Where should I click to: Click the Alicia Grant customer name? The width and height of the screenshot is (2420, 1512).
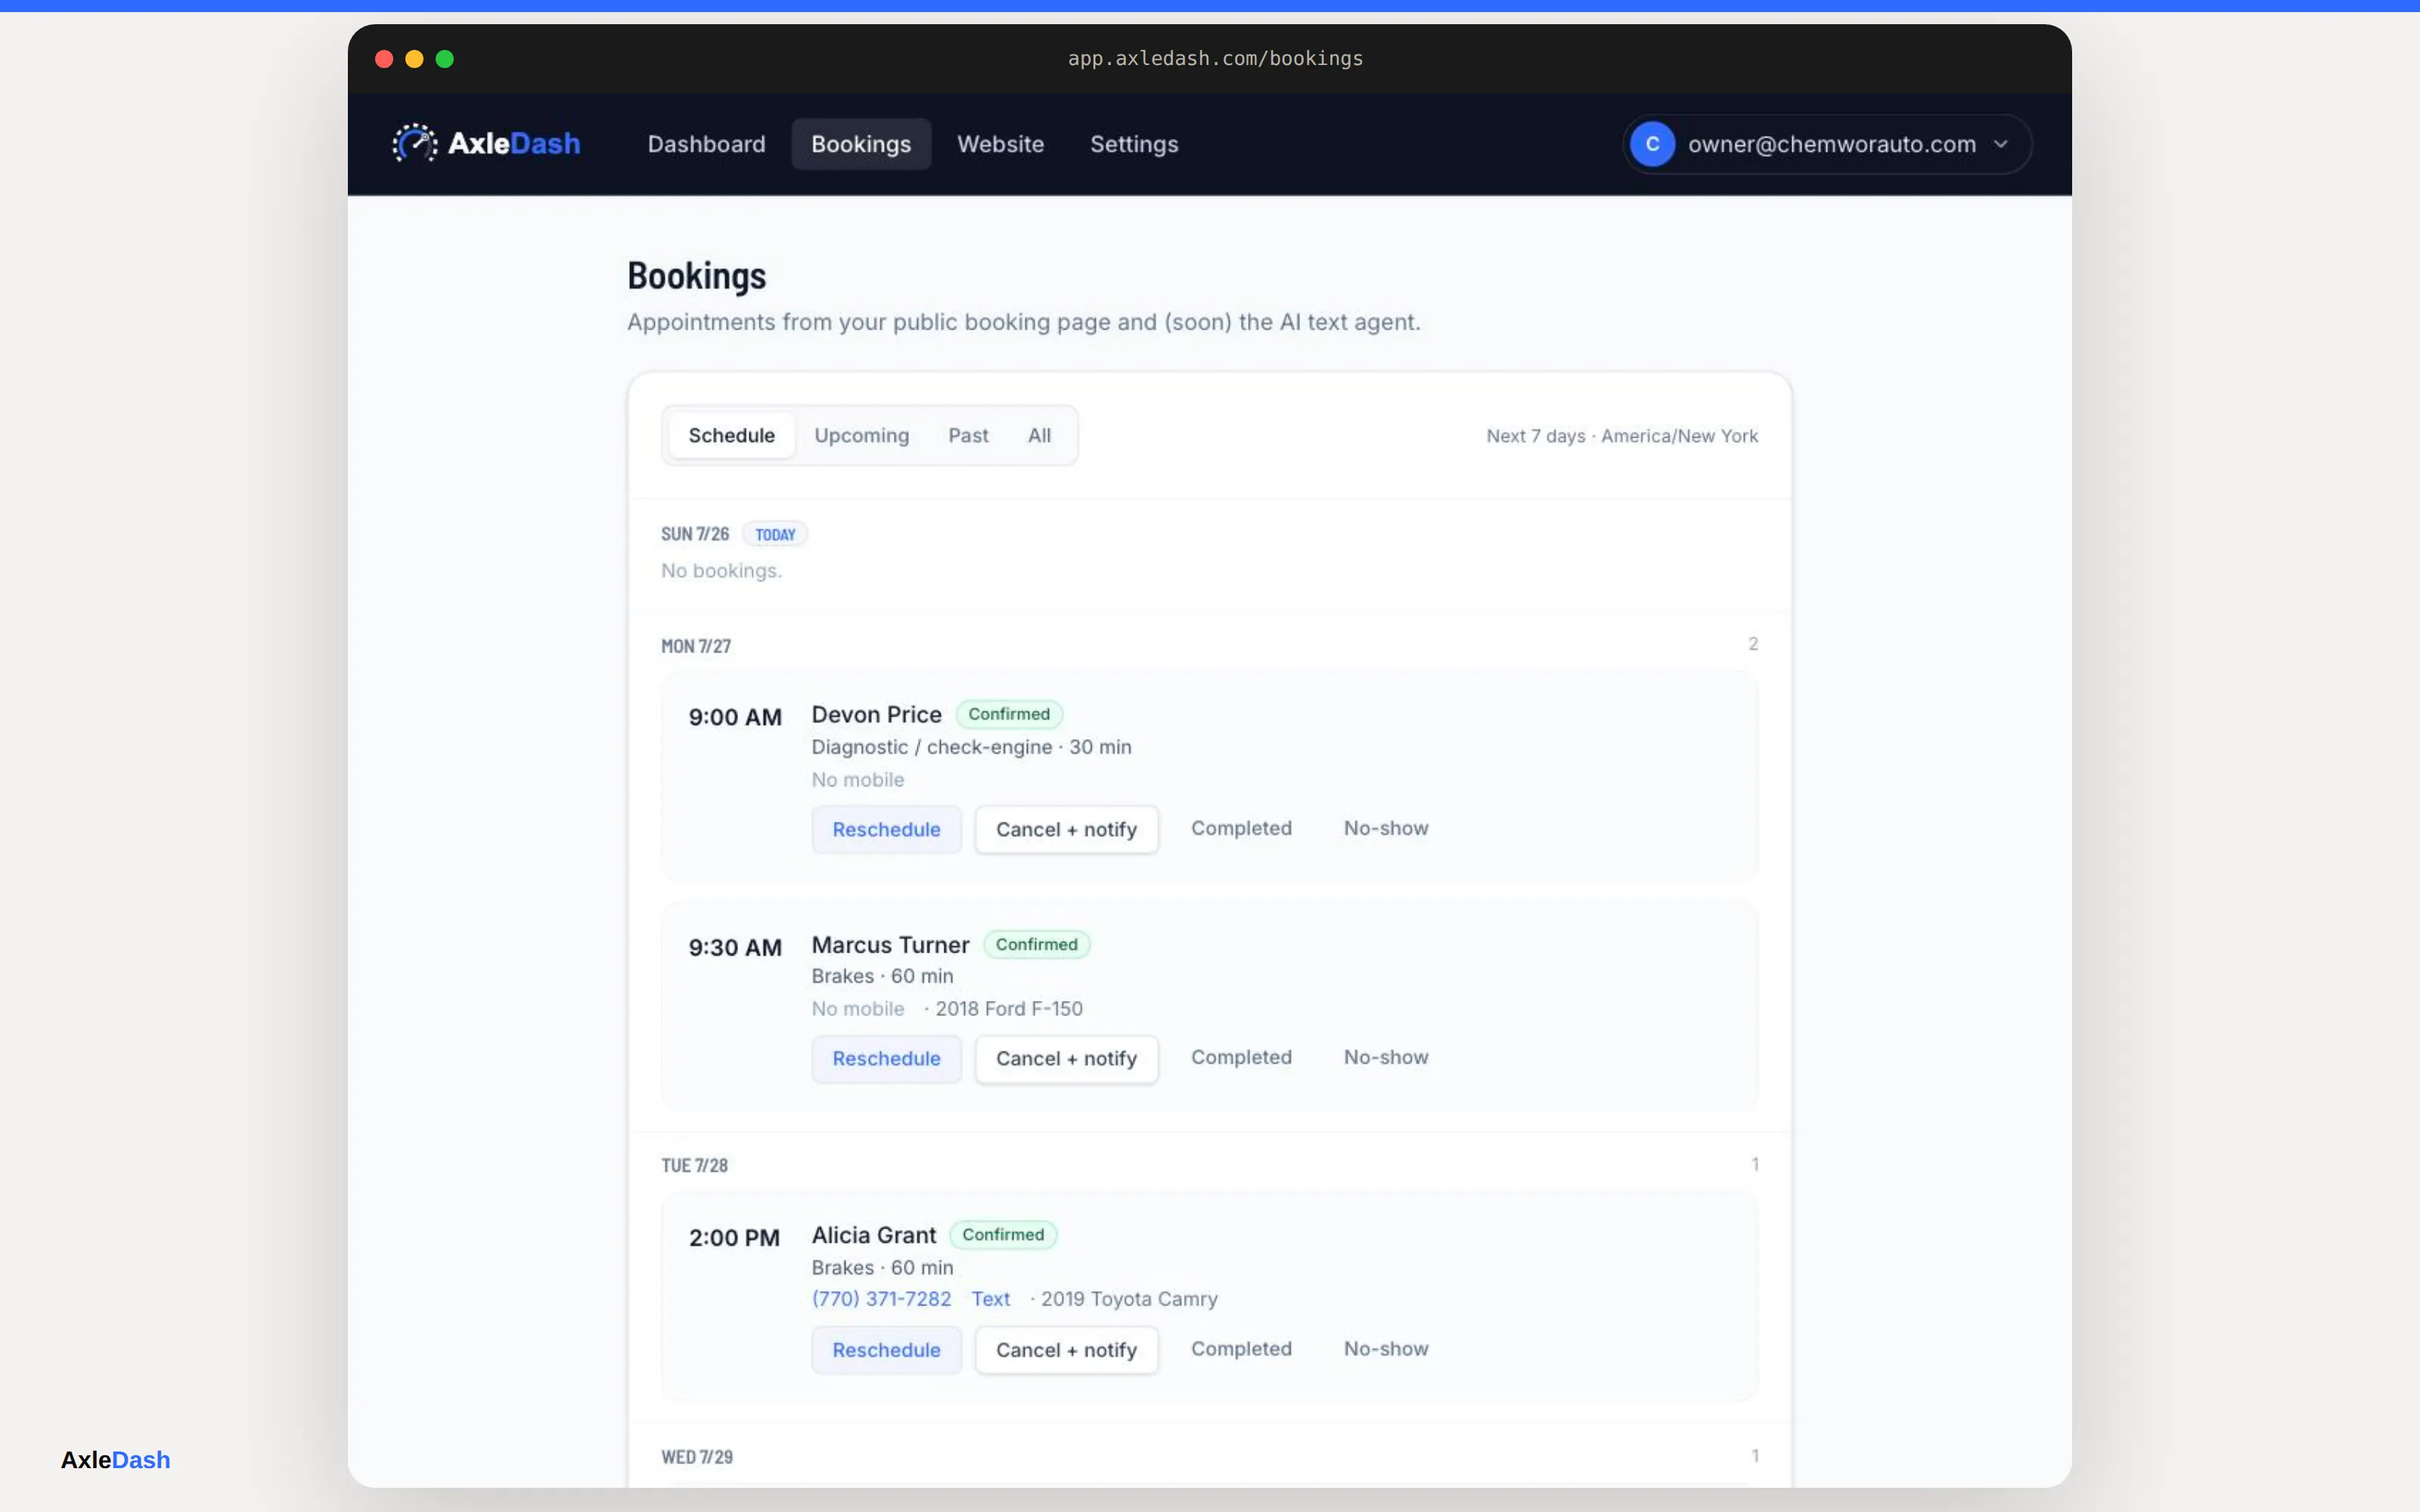874,1235
